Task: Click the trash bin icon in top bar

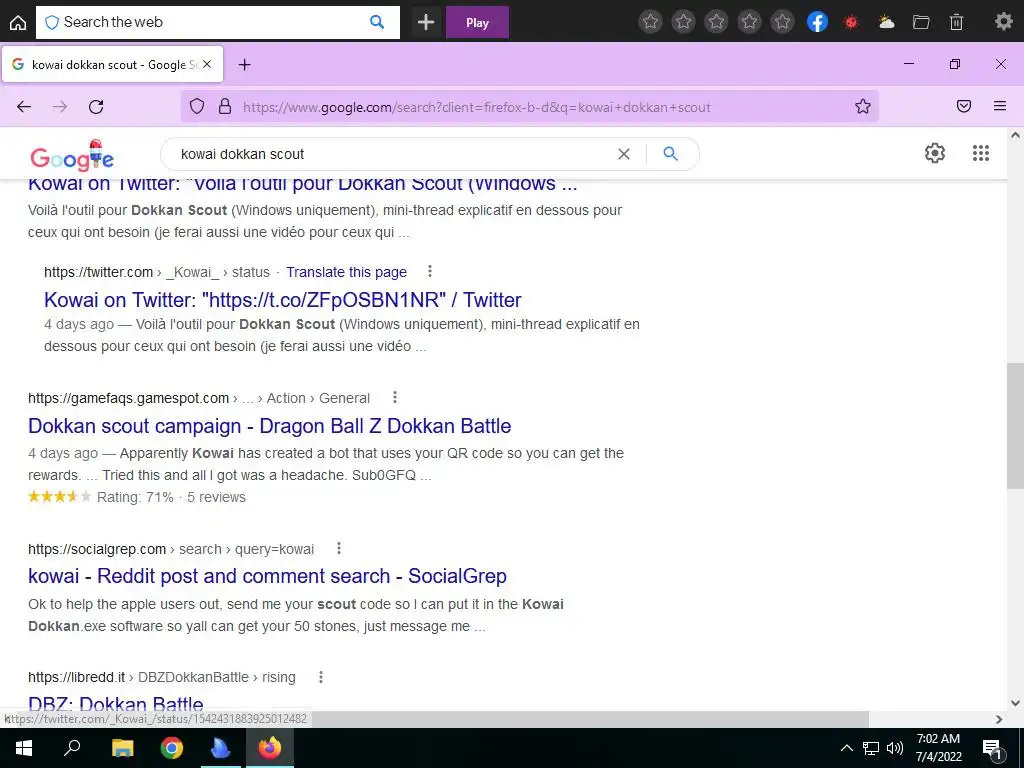Action: 956,22
